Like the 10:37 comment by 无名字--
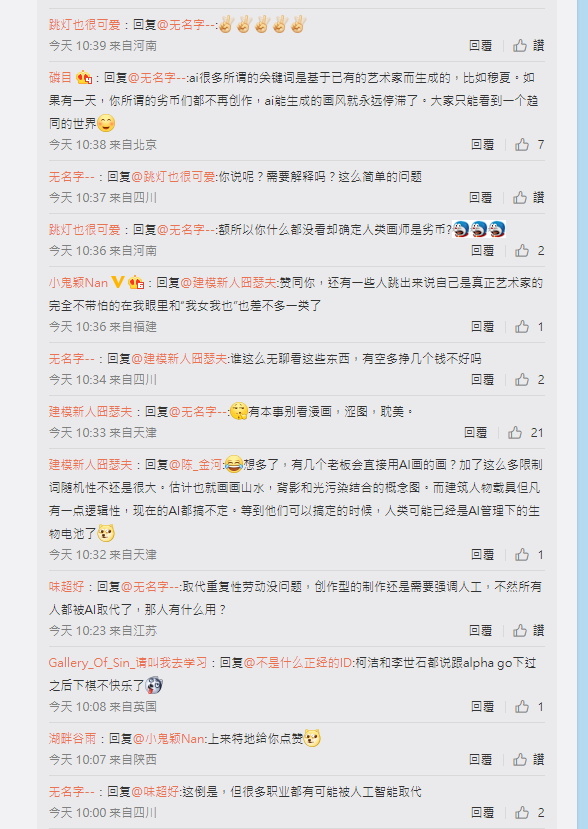Screen dimensions: 588x829 pyautogui.click(x=529, y=197)
